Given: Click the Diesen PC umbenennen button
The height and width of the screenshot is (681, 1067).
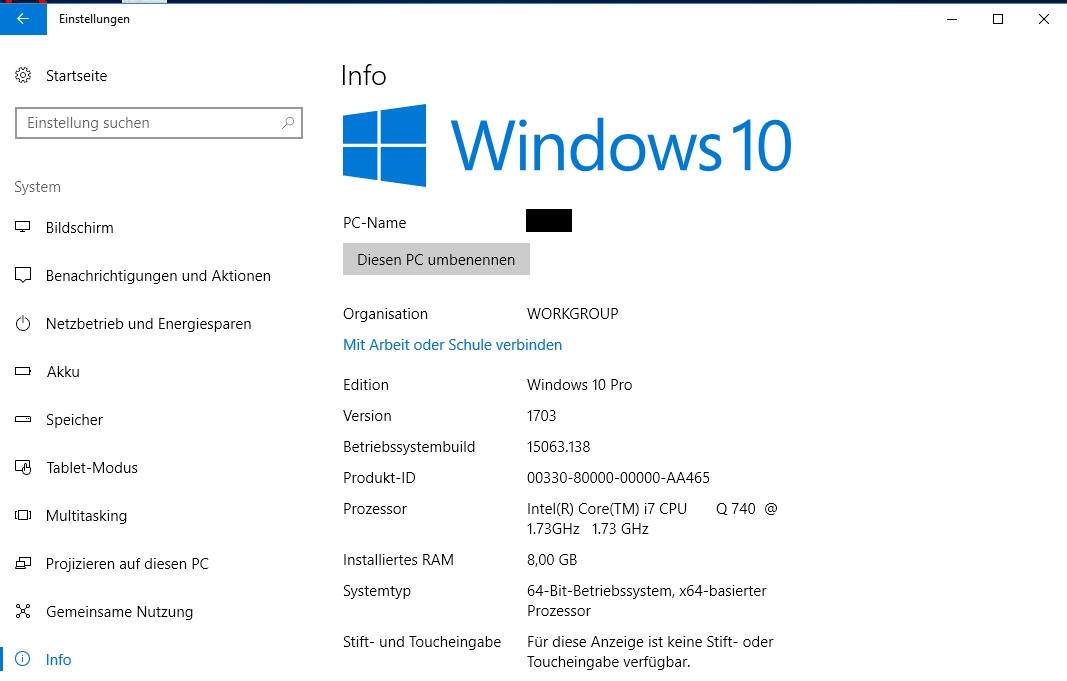Looking at the screenshot, I should pos(436,259).
